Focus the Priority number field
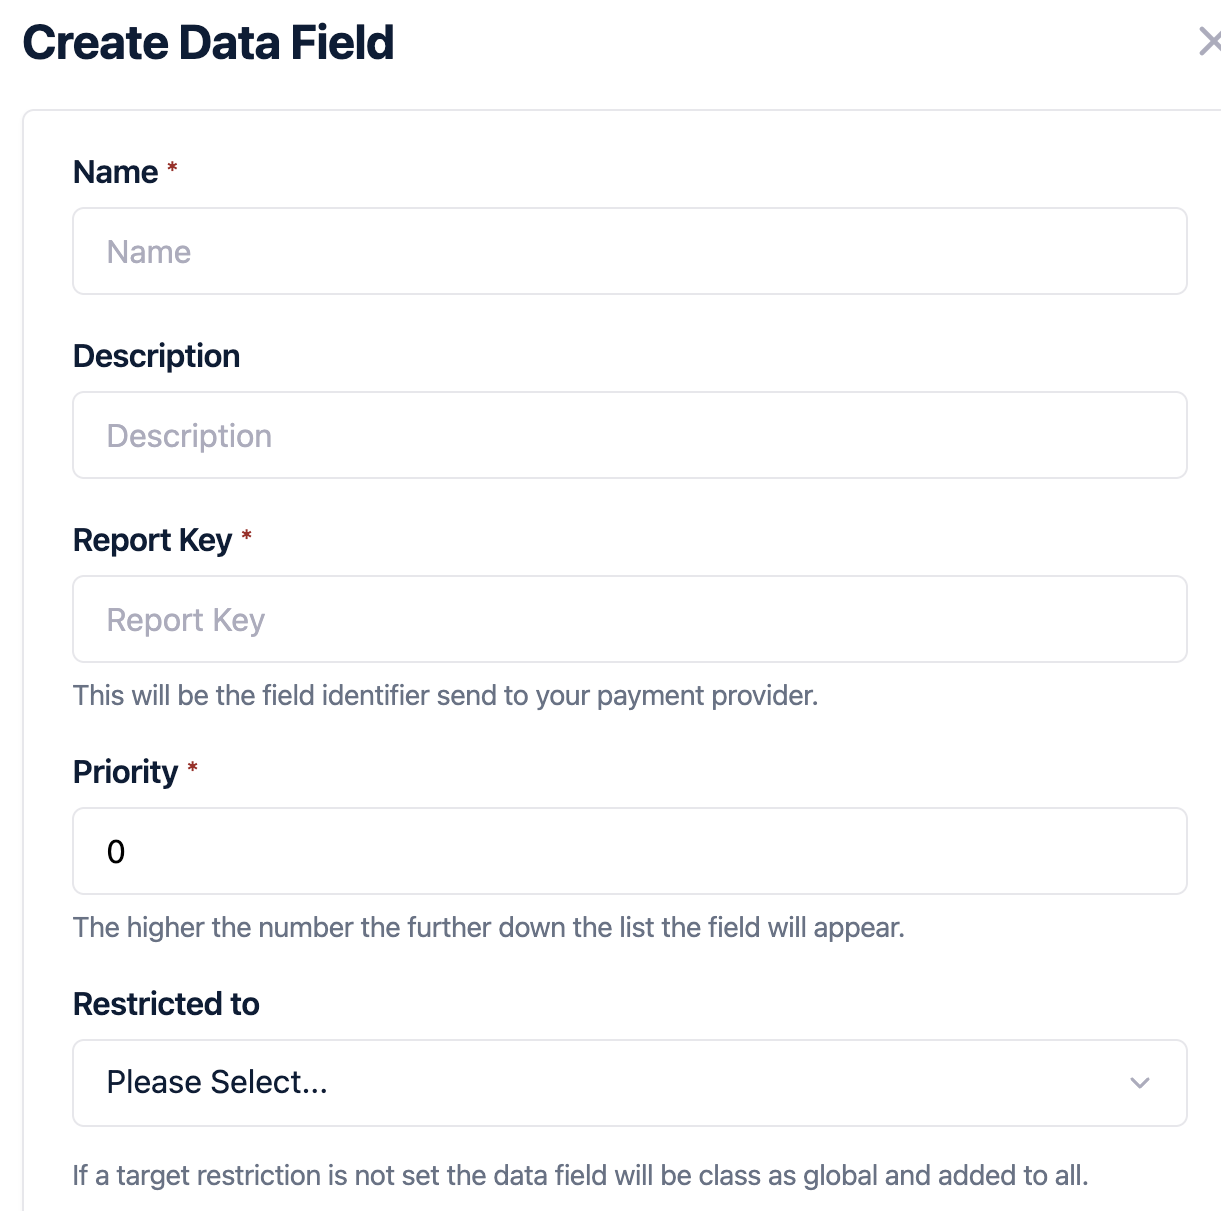 coord(629,851)
